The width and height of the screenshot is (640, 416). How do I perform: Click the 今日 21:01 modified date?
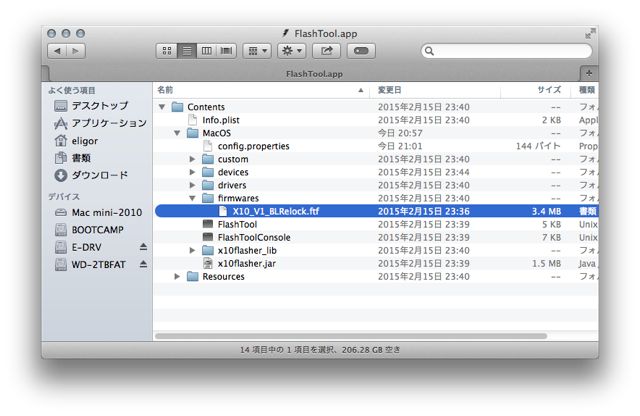point(400,146)
